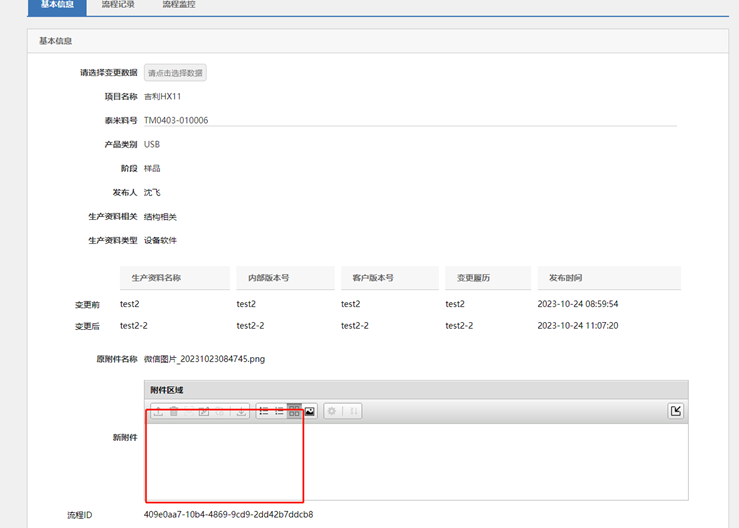739x528 pixels.
Task: Click the edit pencil icon in attachment toolbar
Action: pos(204,412)
